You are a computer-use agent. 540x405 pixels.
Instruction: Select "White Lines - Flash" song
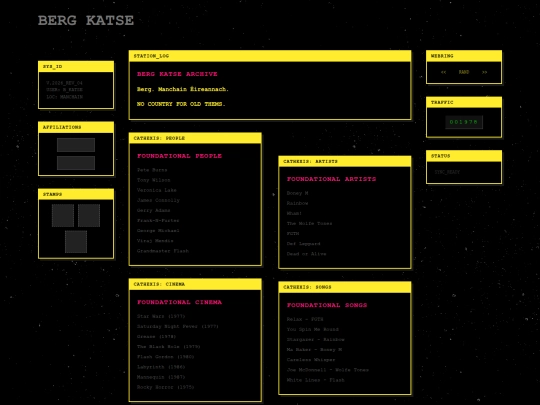point(315,380)
